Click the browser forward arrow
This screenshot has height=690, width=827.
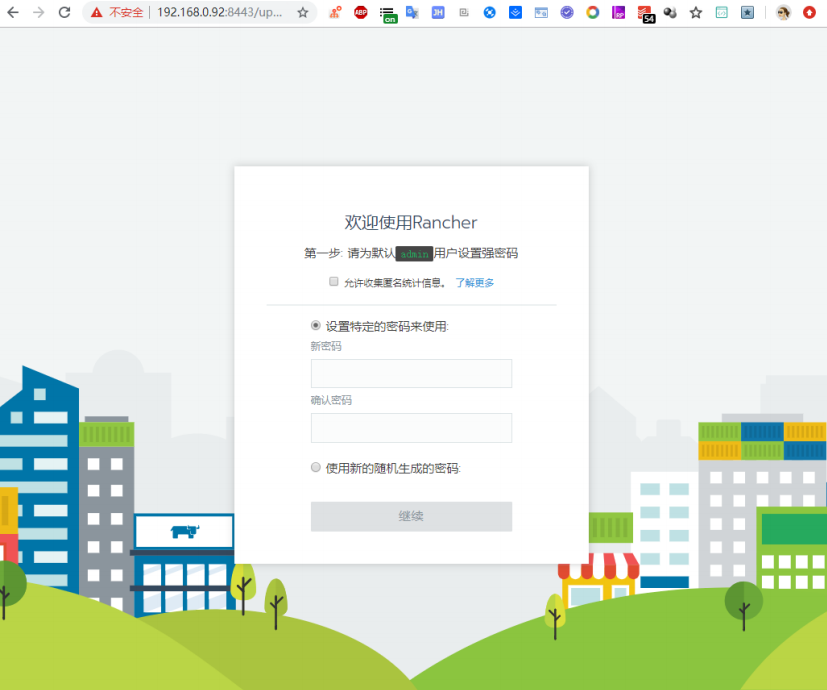pos(39,12)
